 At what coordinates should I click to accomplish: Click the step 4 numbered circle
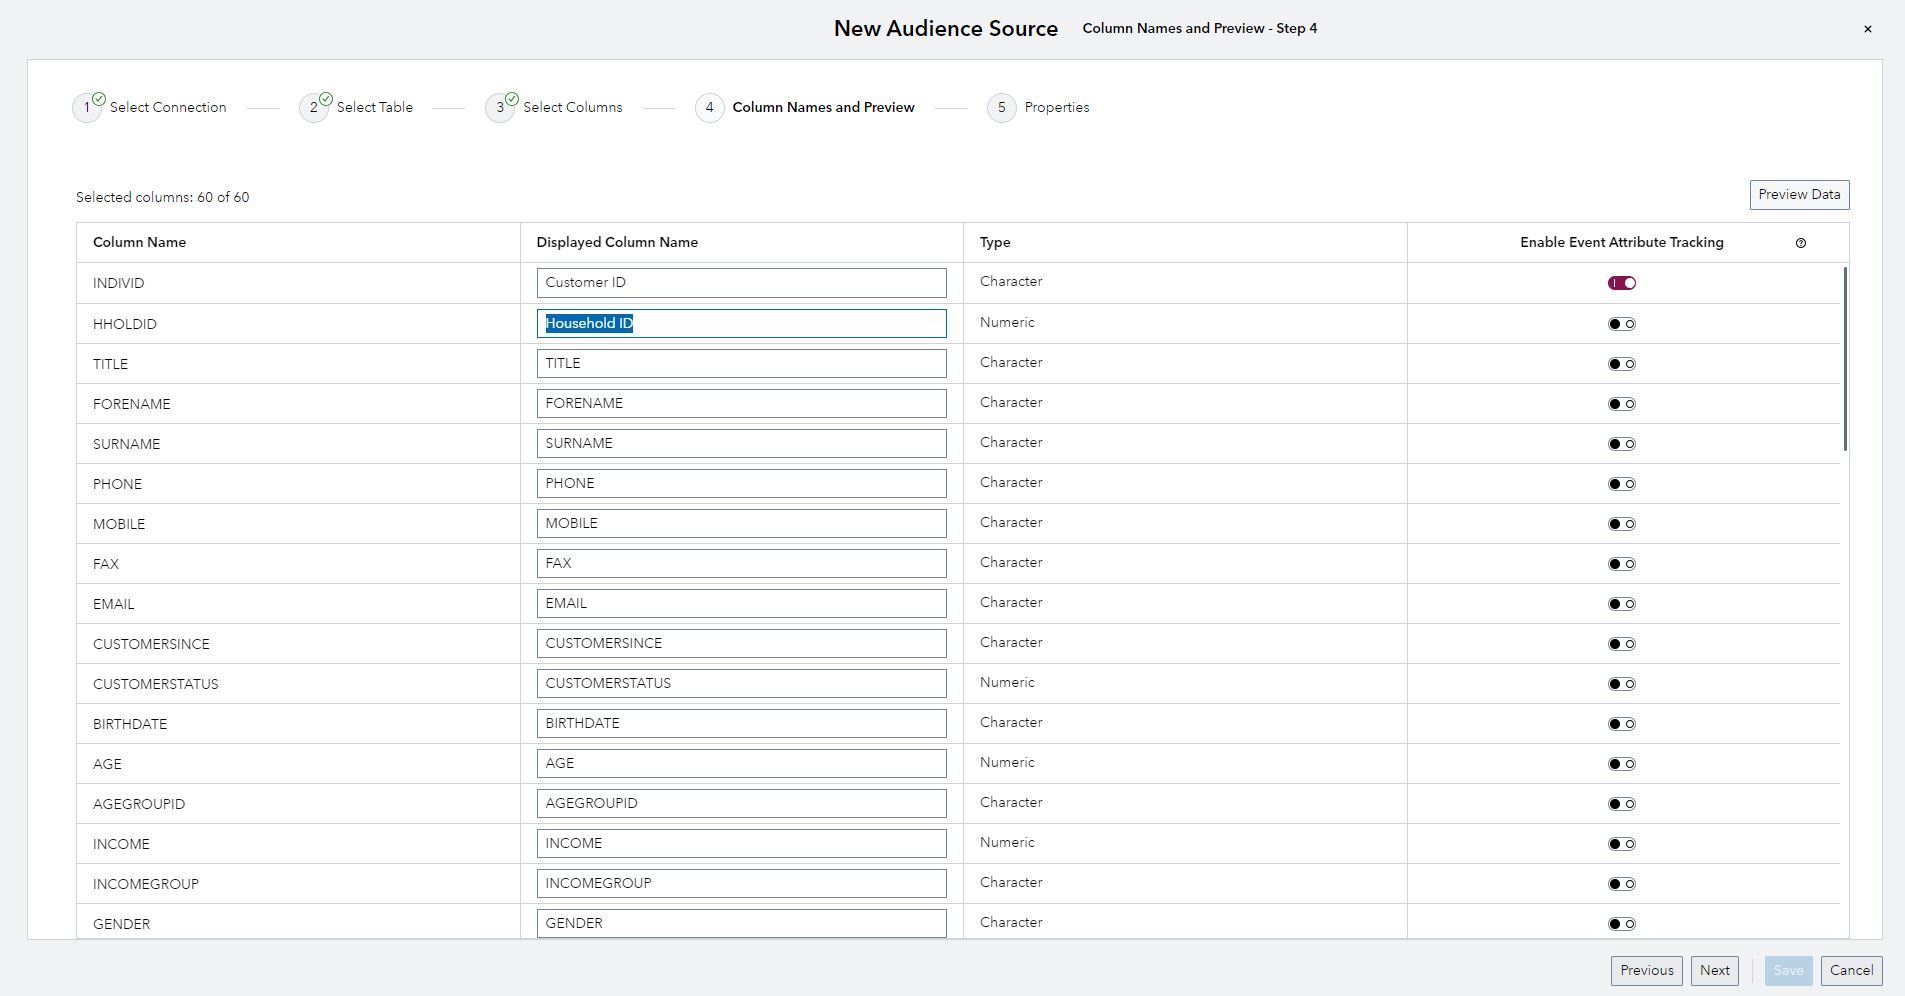[x=710, y=107]
